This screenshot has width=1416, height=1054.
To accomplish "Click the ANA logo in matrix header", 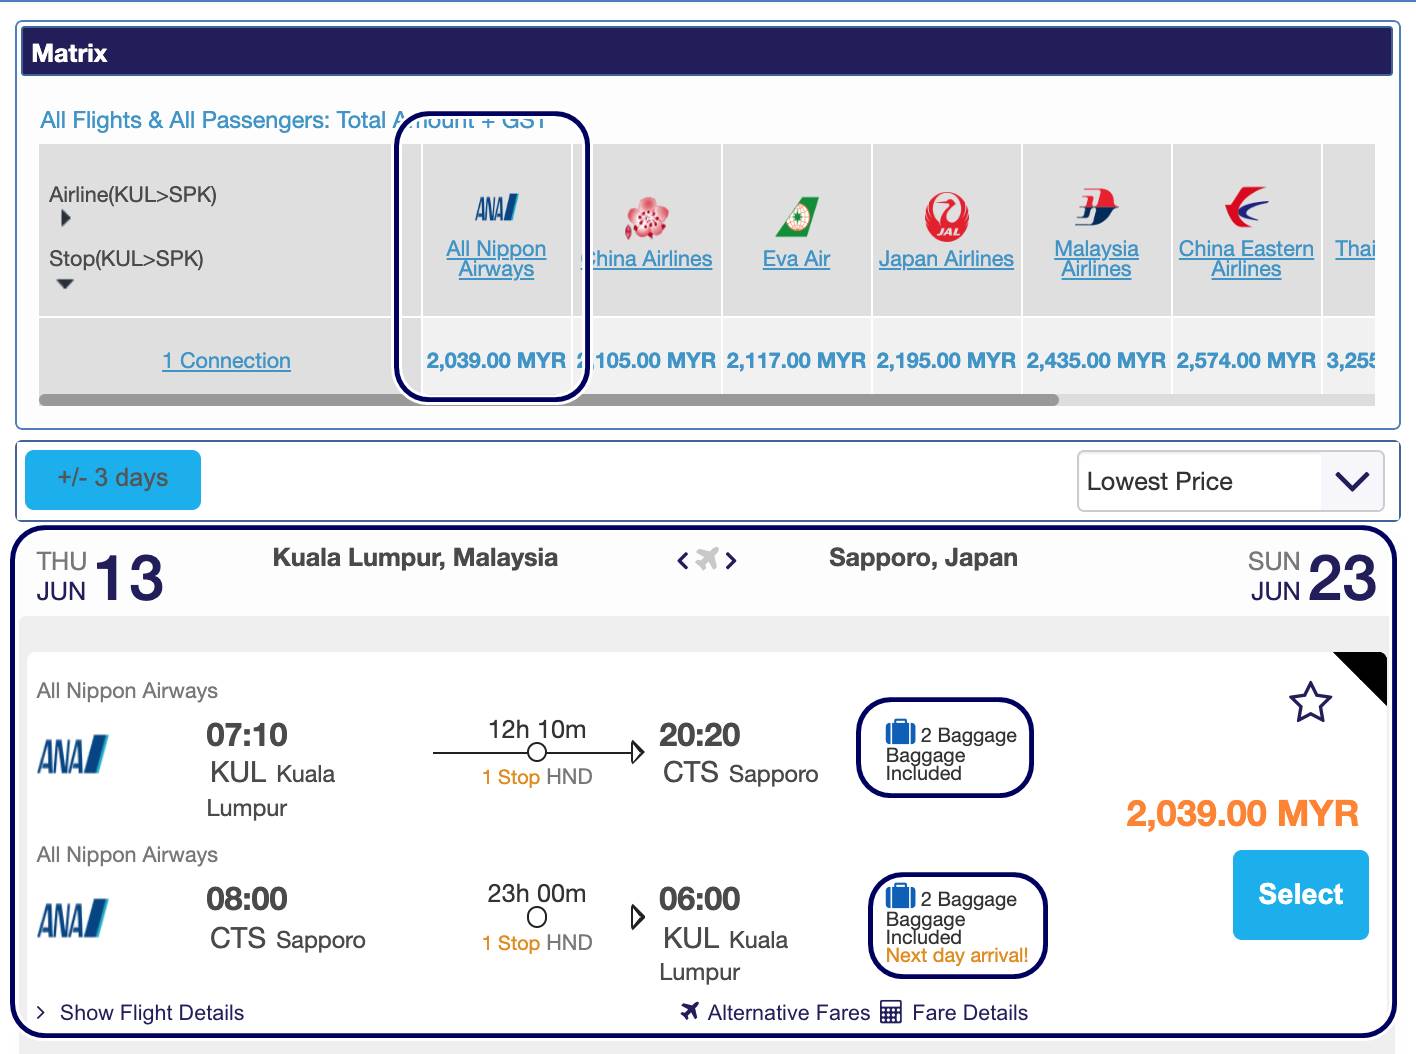I will click(496, 208).
